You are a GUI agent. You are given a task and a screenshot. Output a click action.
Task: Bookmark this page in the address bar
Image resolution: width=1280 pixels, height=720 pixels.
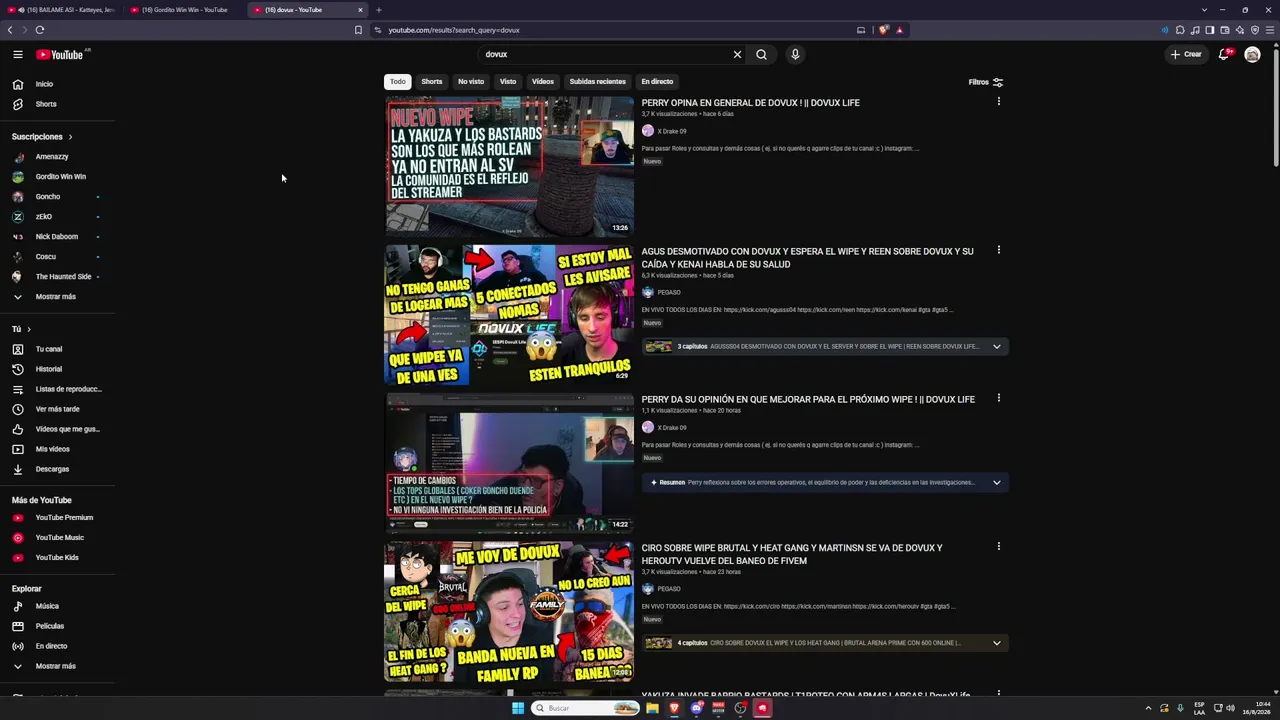358,30
